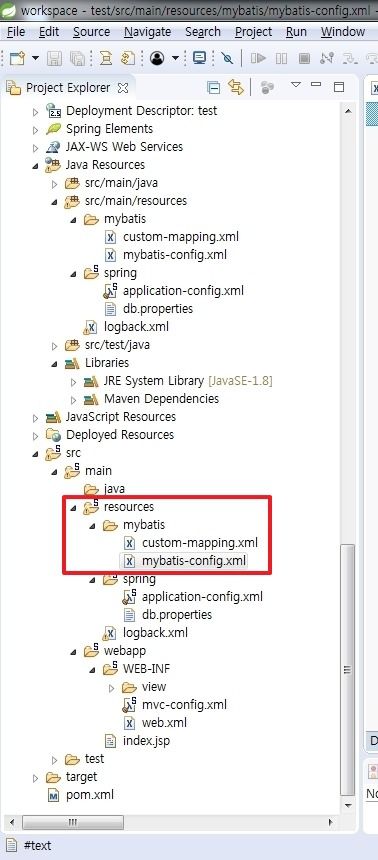Open the Edit menu
Screen dimensions: 378x860
(x=49, y=32)
